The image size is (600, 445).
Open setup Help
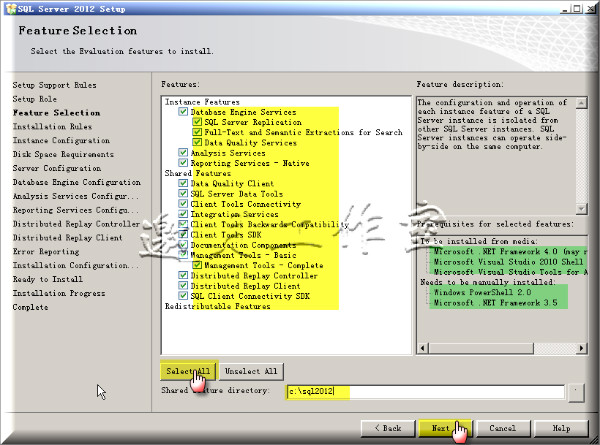(561, 428)
